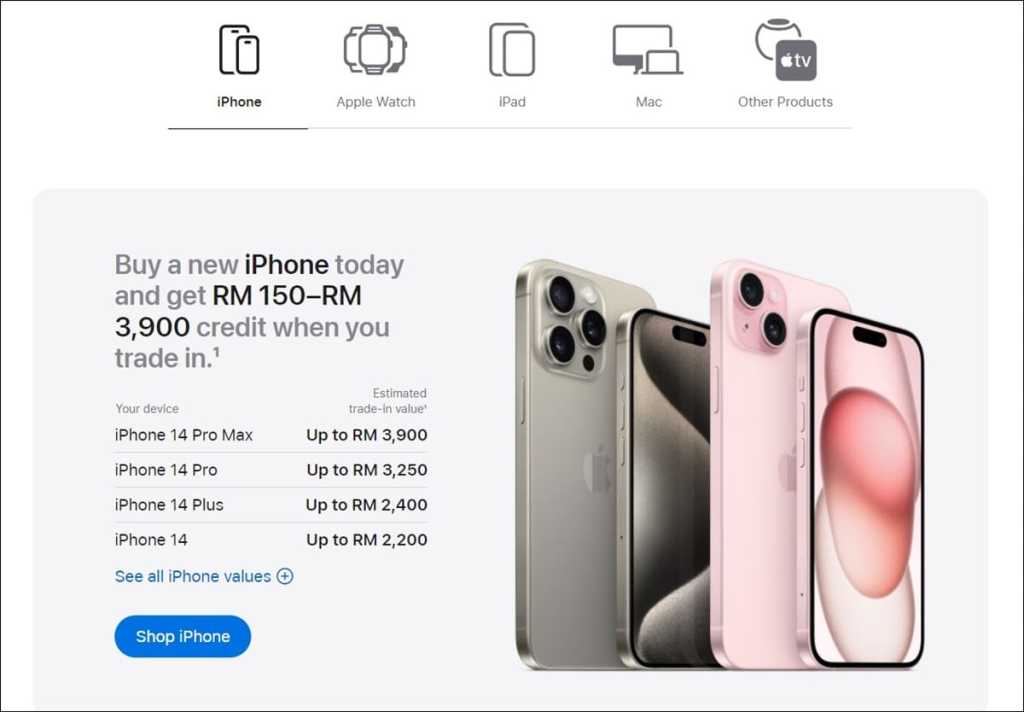The width and height of the screenshot is (1024, 712).
Task: Click the footnote 1 after trade in
Action: click(x=216, y=351)
